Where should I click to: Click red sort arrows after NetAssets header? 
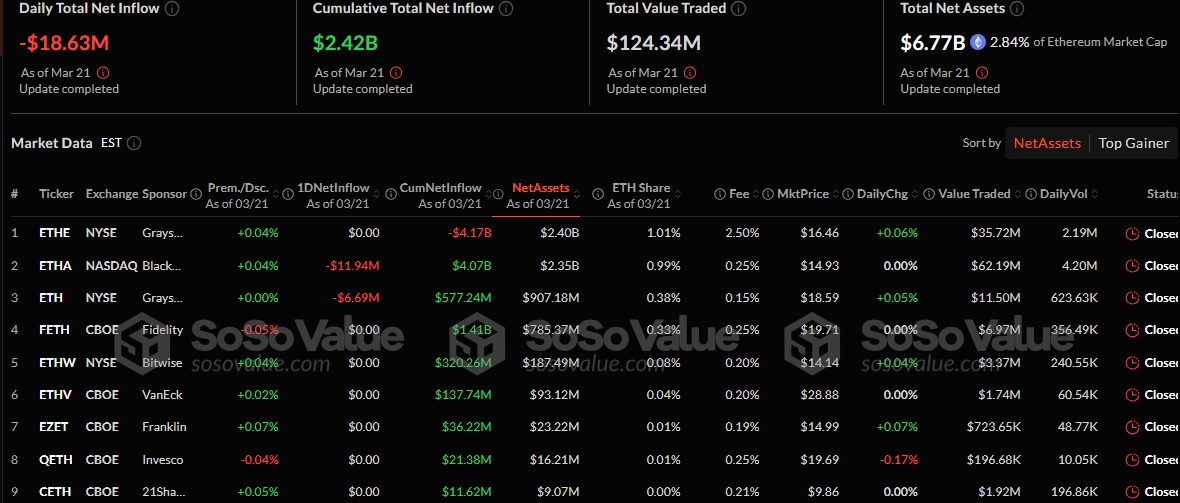[577, 196]
